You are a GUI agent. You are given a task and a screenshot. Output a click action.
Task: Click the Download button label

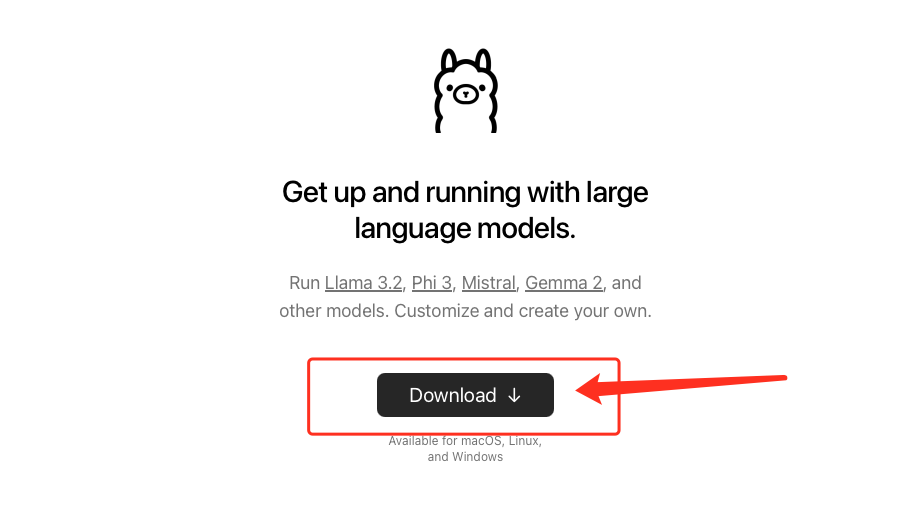point(453,395)
